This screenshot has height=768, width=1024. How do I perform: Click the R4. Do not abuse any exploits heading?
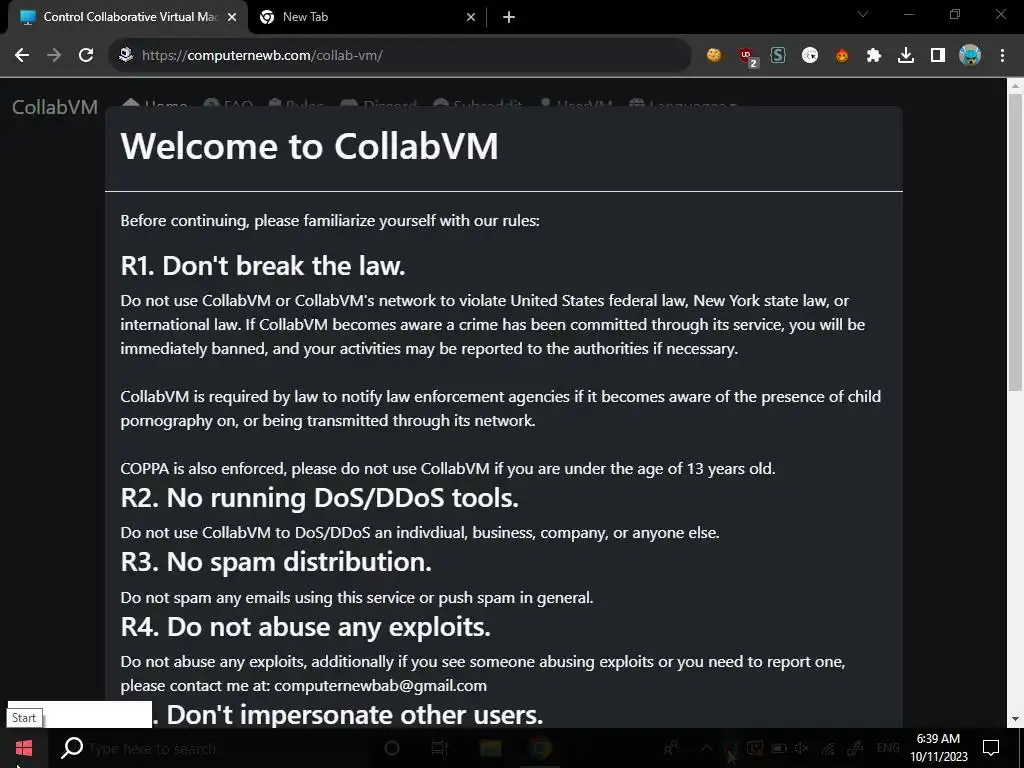point(306,626)
